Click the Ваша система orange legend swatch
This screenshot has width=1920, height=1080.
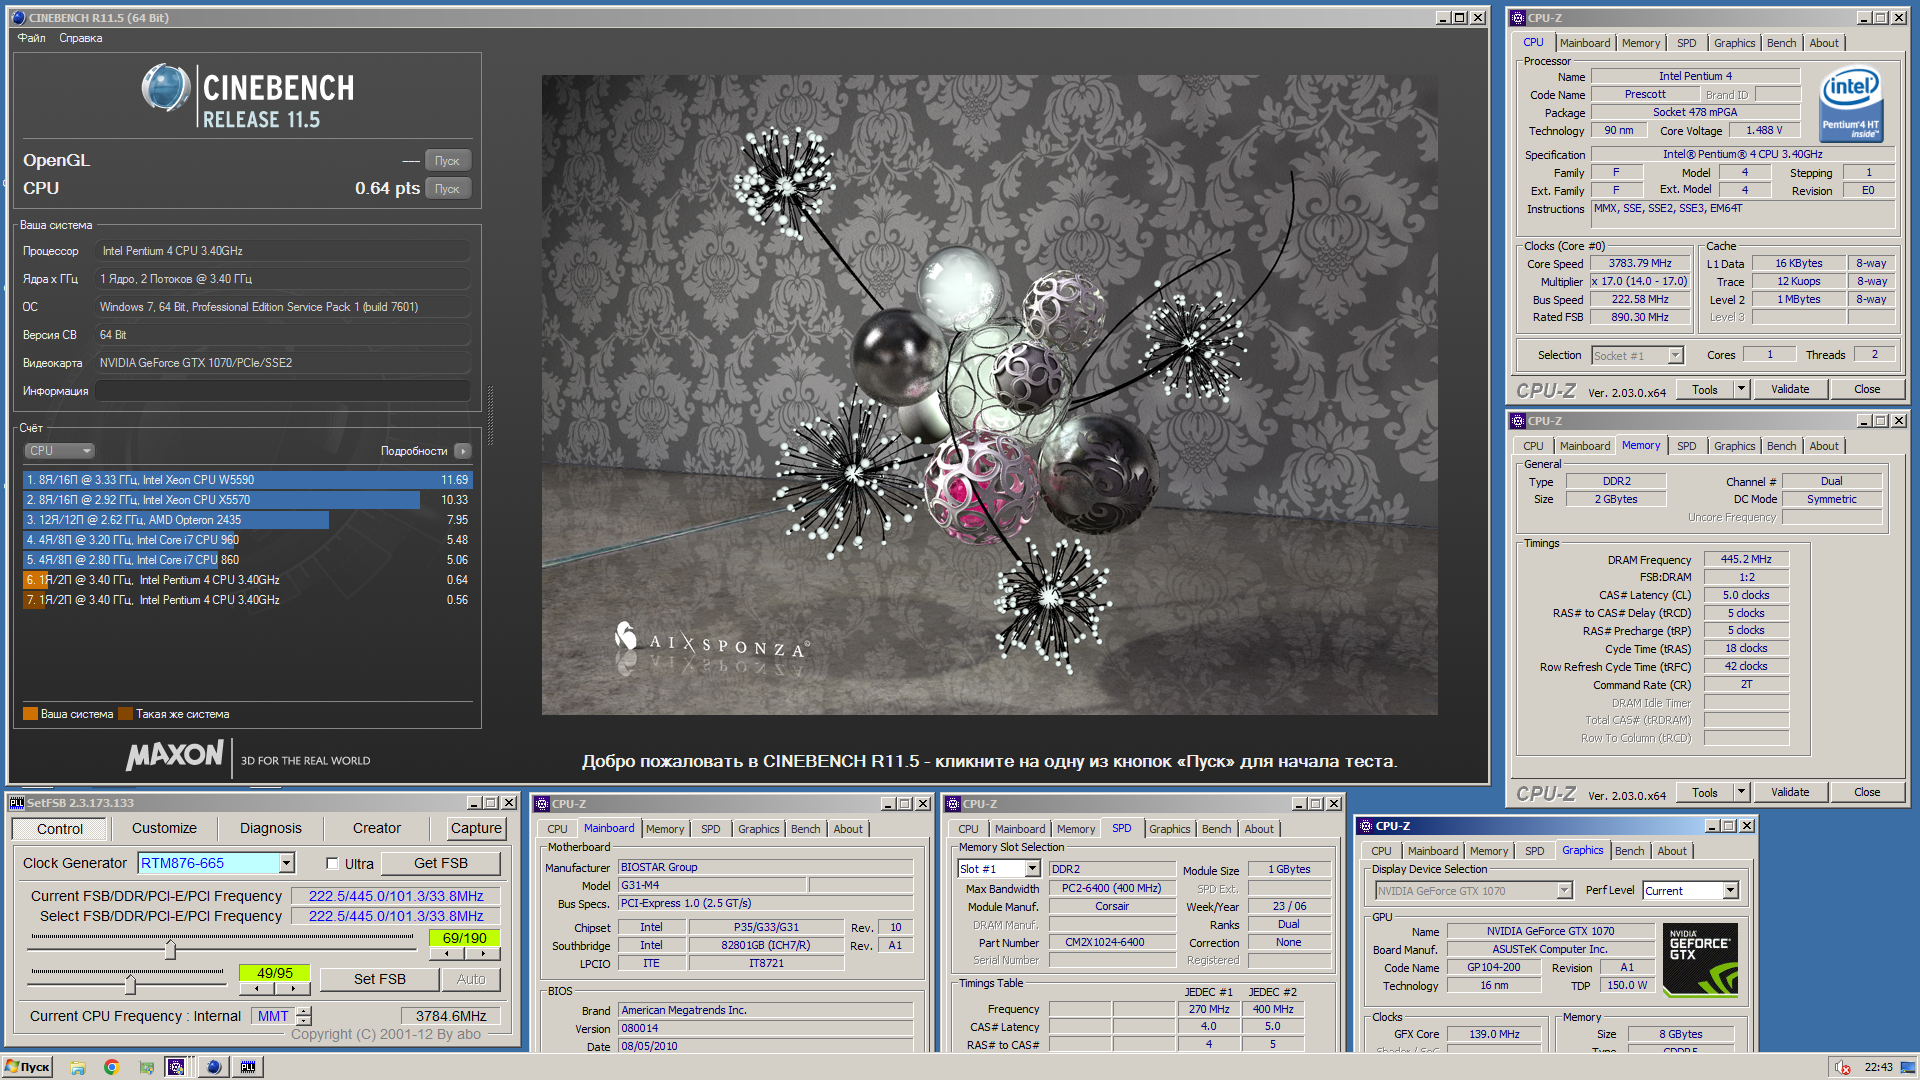pyautogui.click(x=30, y=714)
